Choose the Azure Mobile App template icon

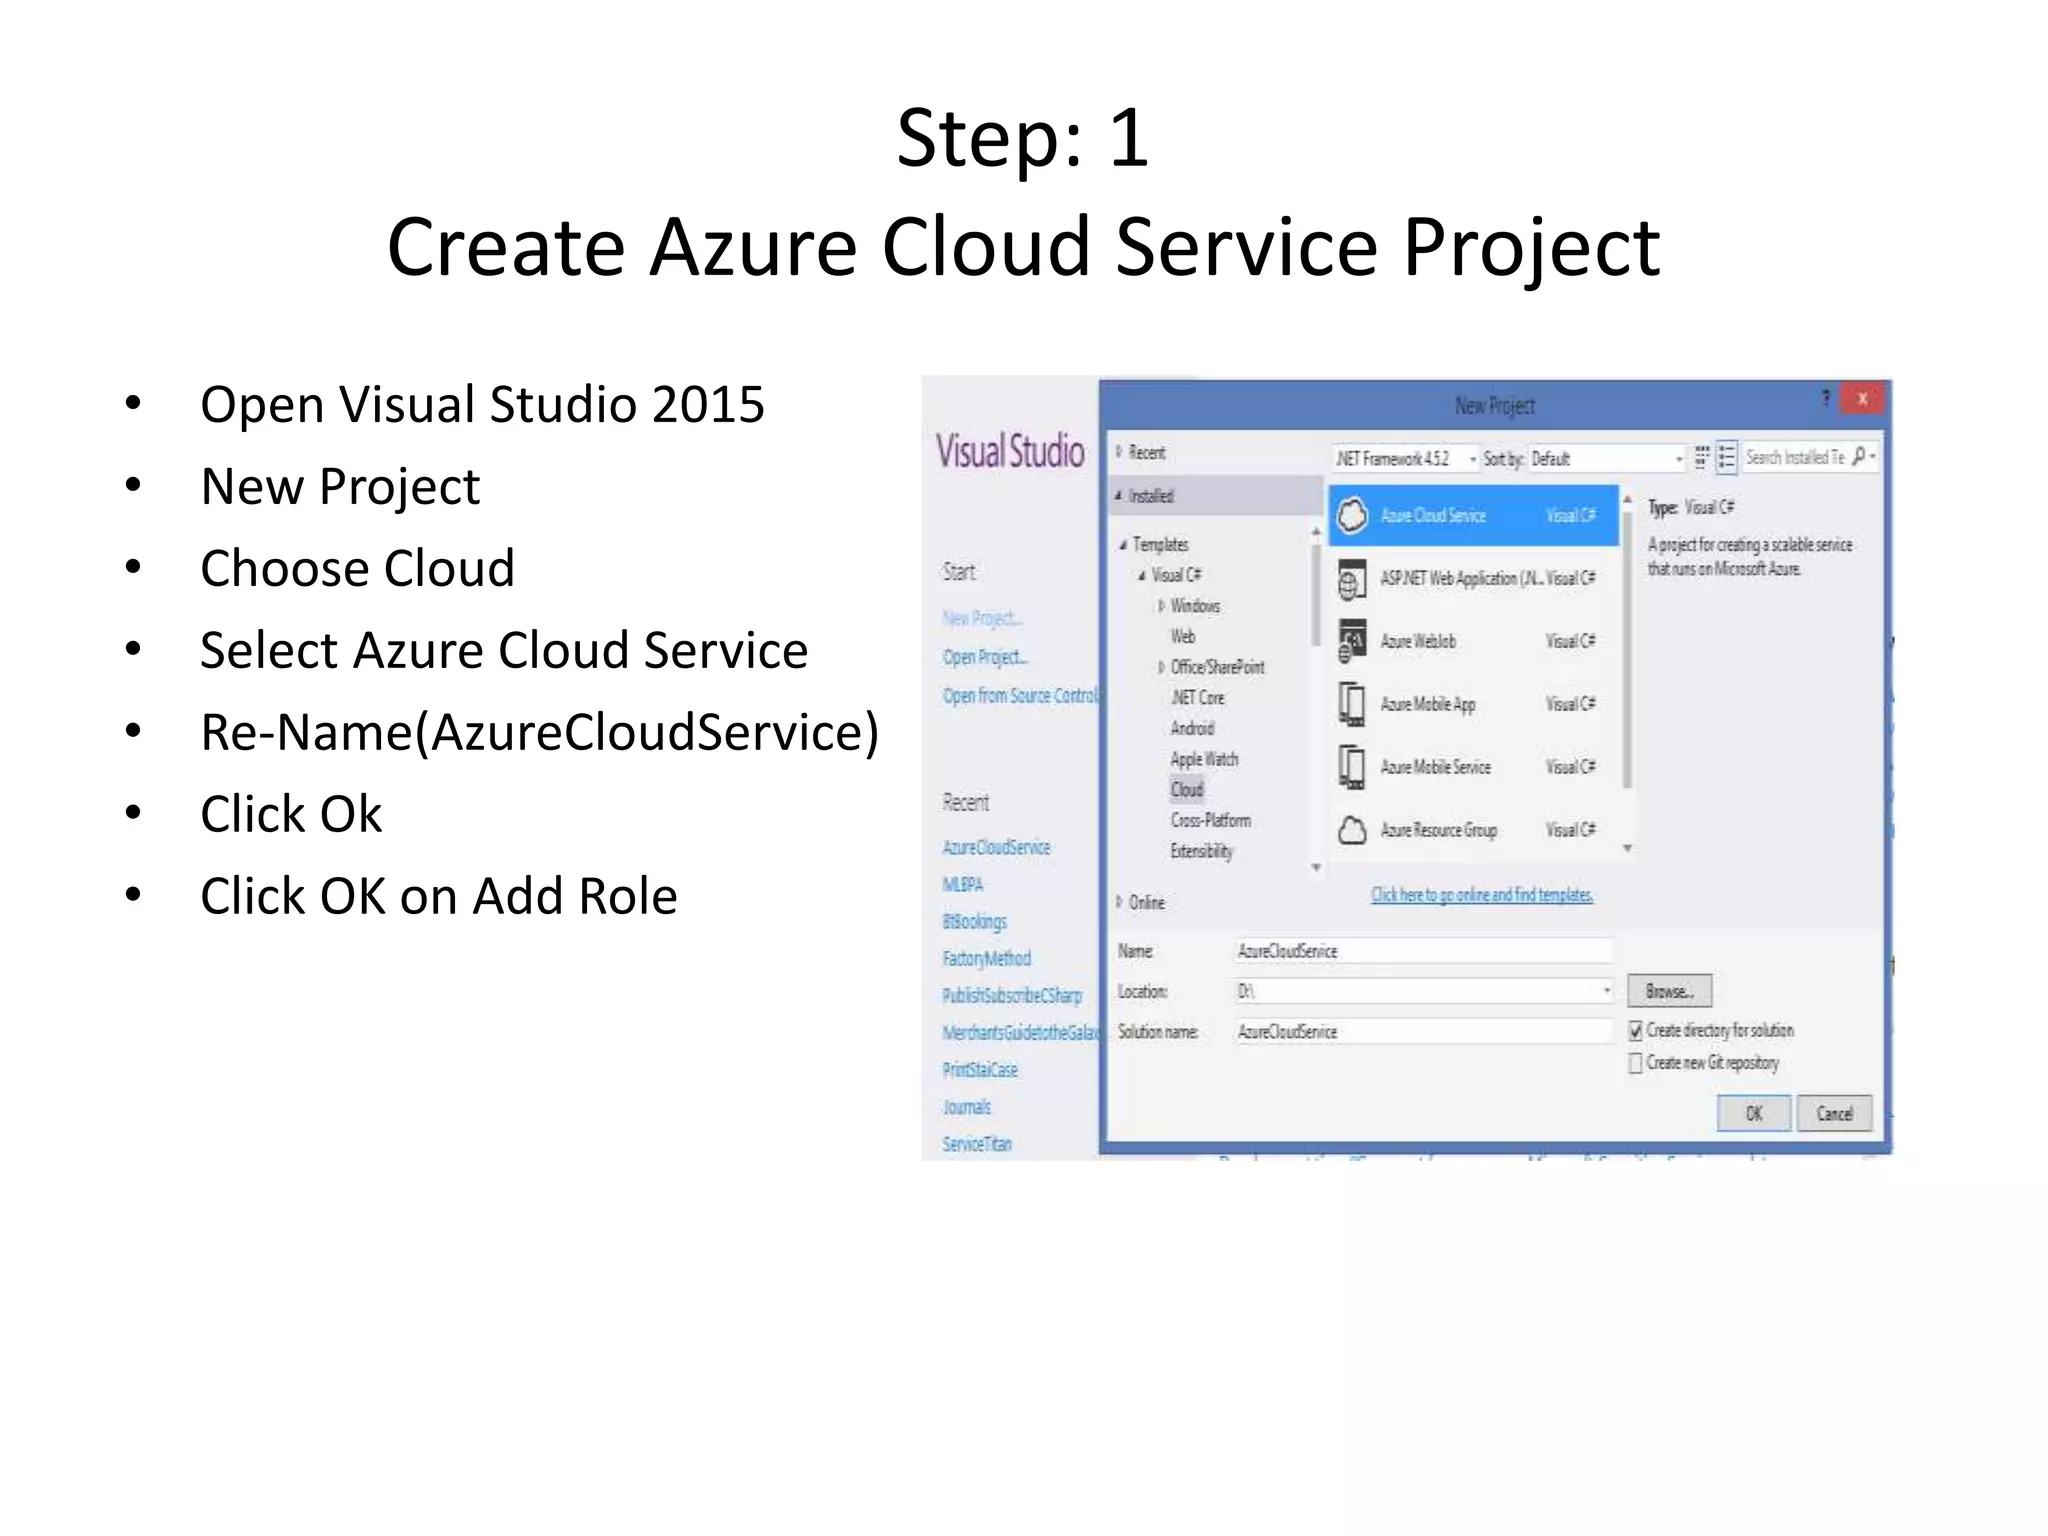click(x=1352, y=704)
